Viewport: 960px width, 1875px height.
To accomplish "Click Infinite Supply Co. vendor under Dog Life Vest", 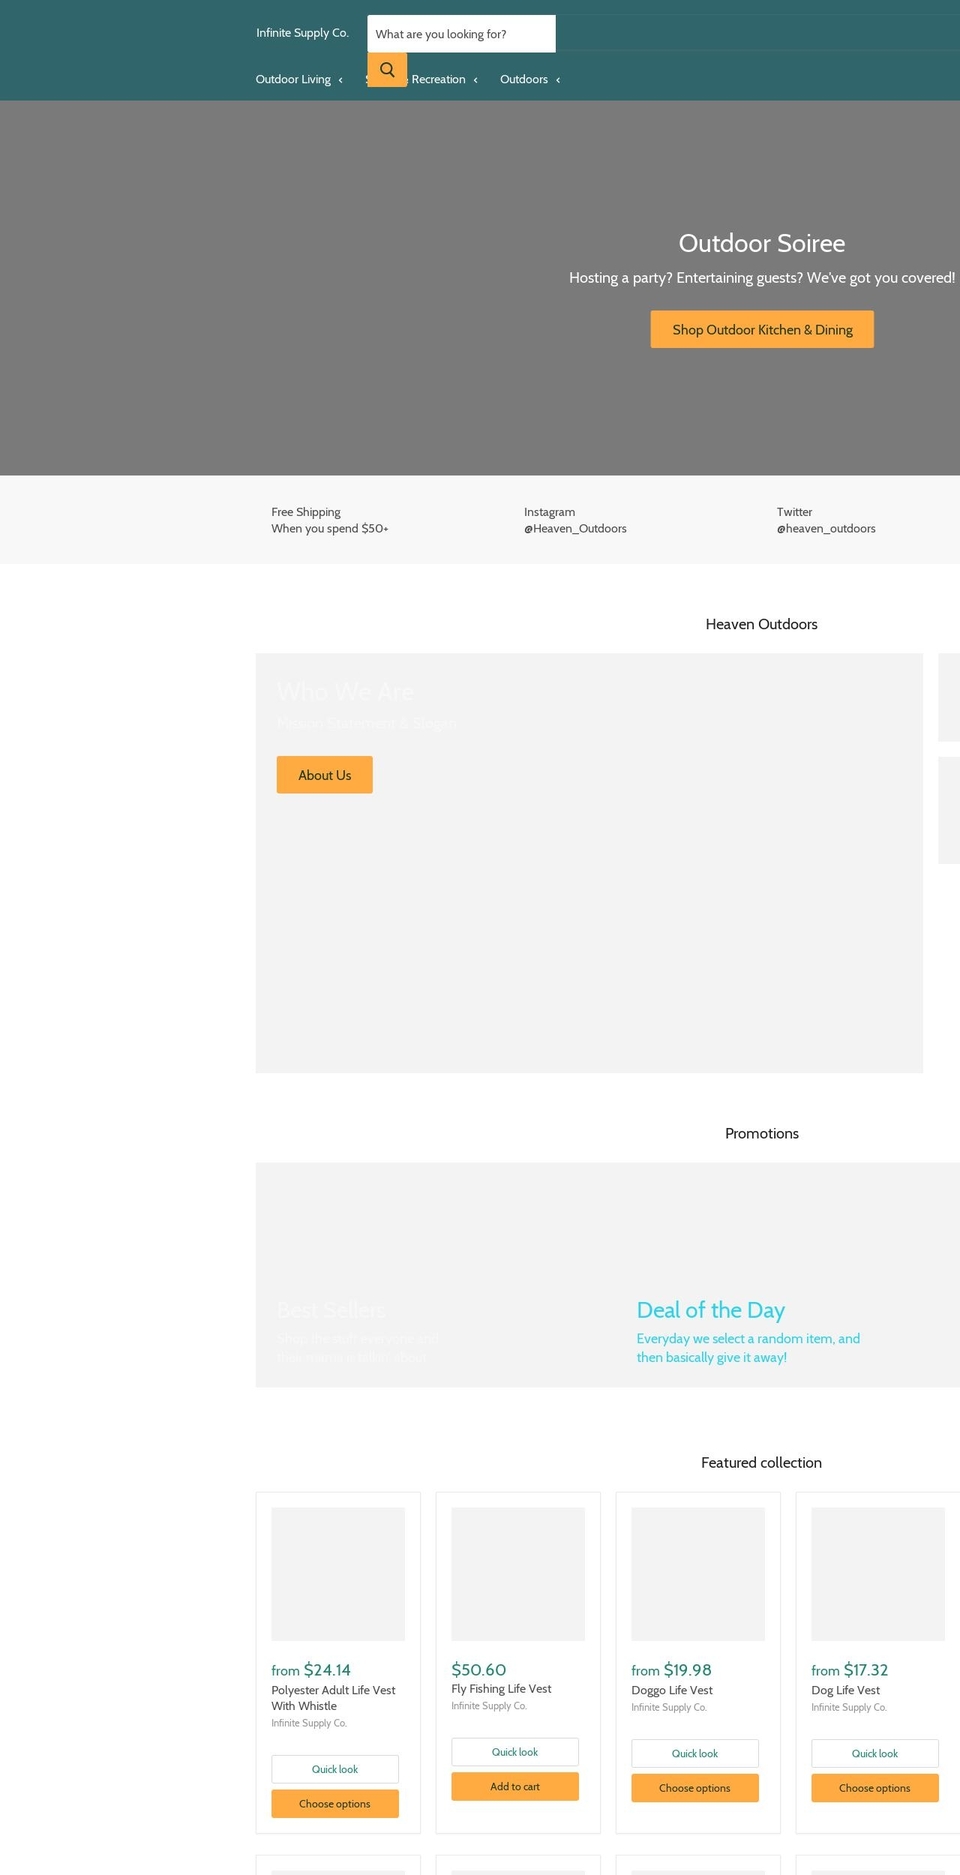I will click(849, 1708).
